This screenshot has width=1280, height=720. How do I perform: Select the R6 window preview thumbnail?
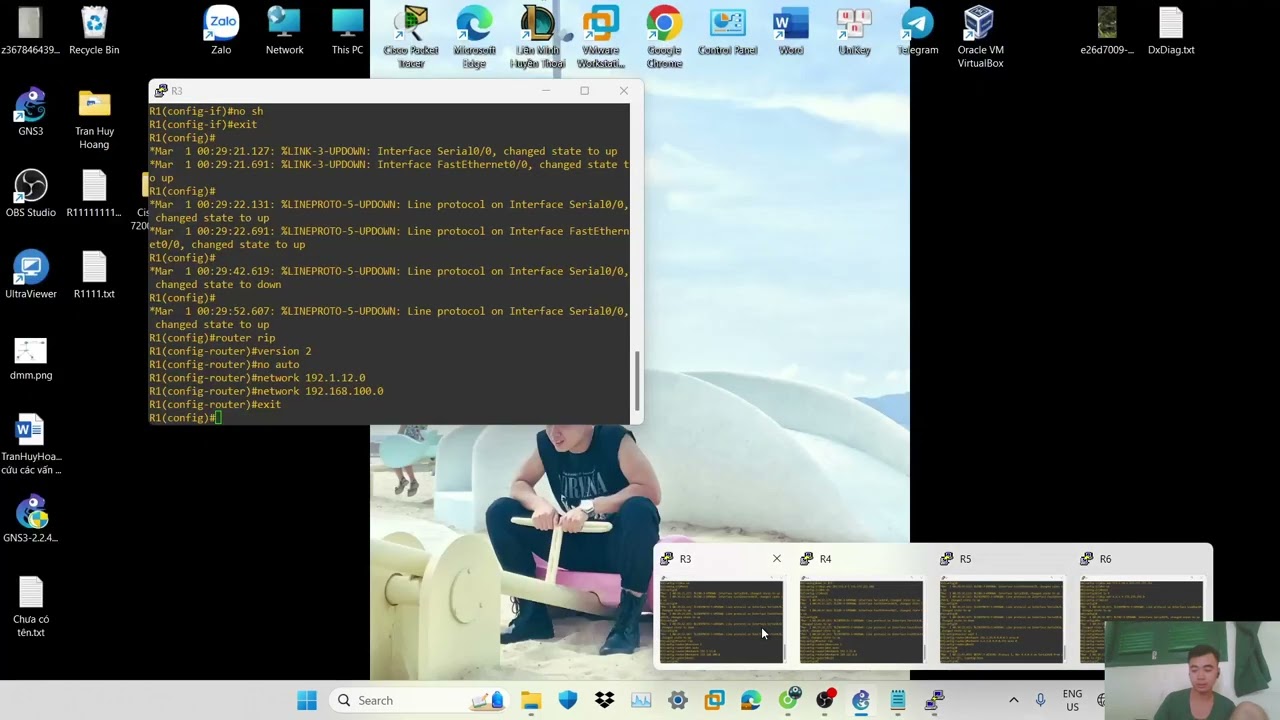[x=1141, y=621]
